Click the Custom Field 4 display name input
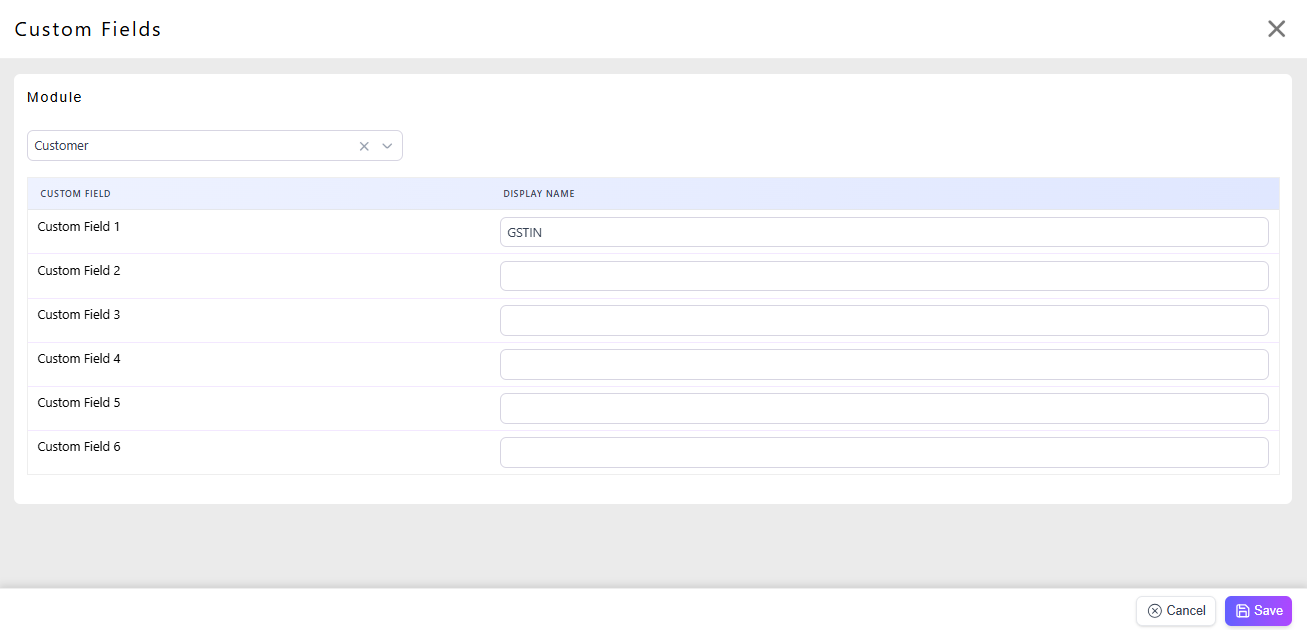This screenshot has height=630, width=1307. click(883, 364)
